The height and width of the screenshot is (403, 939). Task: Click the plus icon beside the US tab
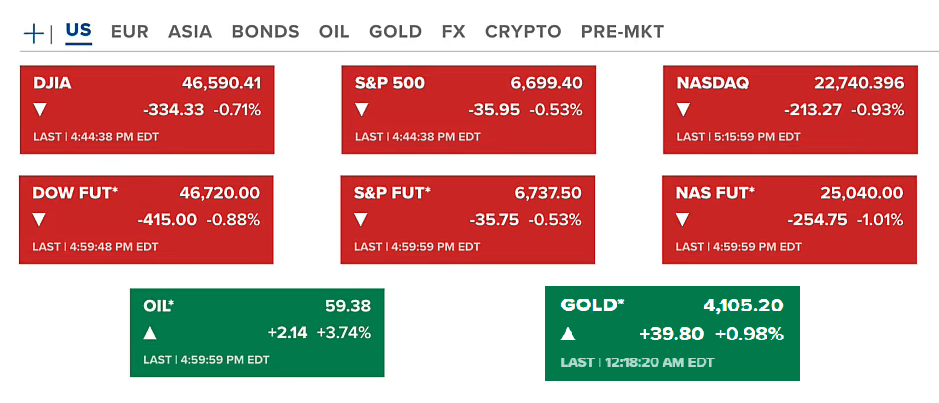coord(34,33)
